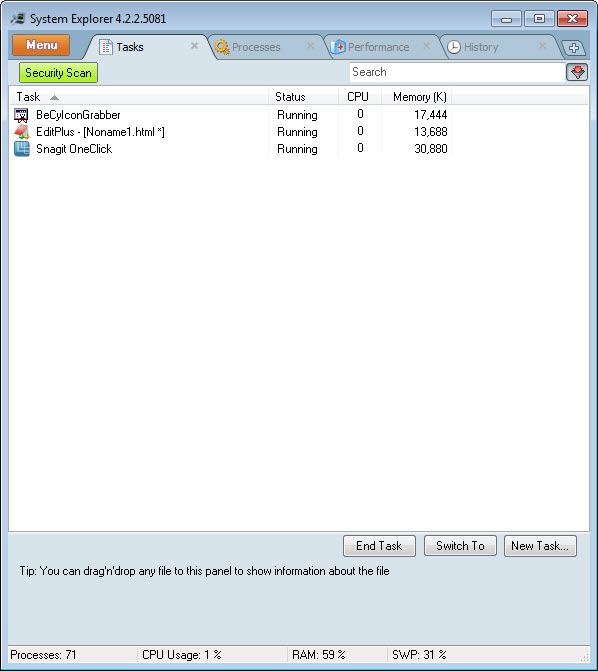Screen dimensions: 598x671
Task: Click the EditPlus task icon
Action: tap(21, 132)
